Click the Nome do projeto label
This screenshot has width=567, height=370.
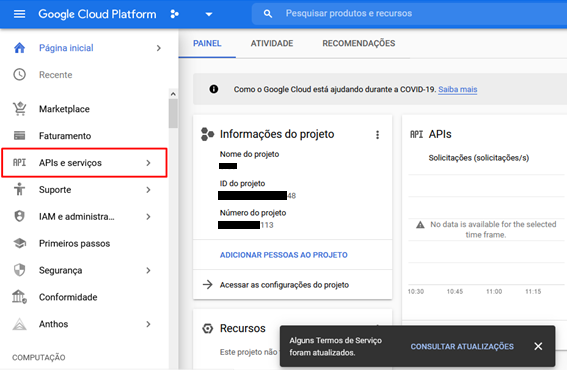[x=250, y=154]
